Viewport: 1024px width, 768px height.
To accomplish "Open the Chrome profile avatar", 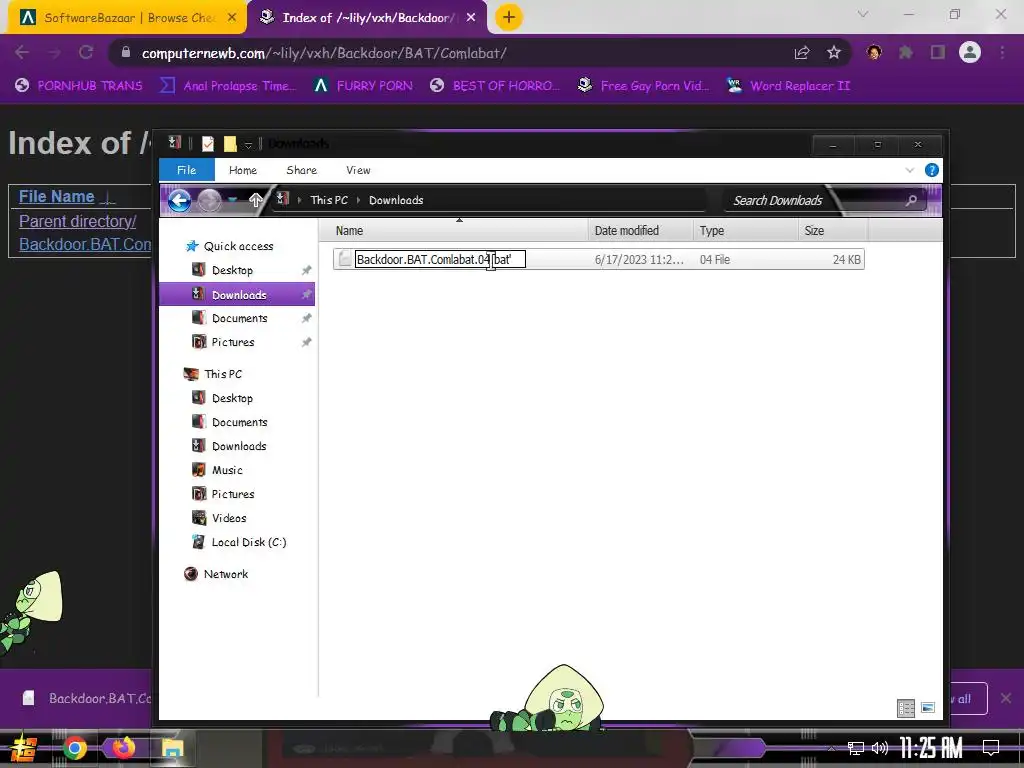I will [970, 52].
